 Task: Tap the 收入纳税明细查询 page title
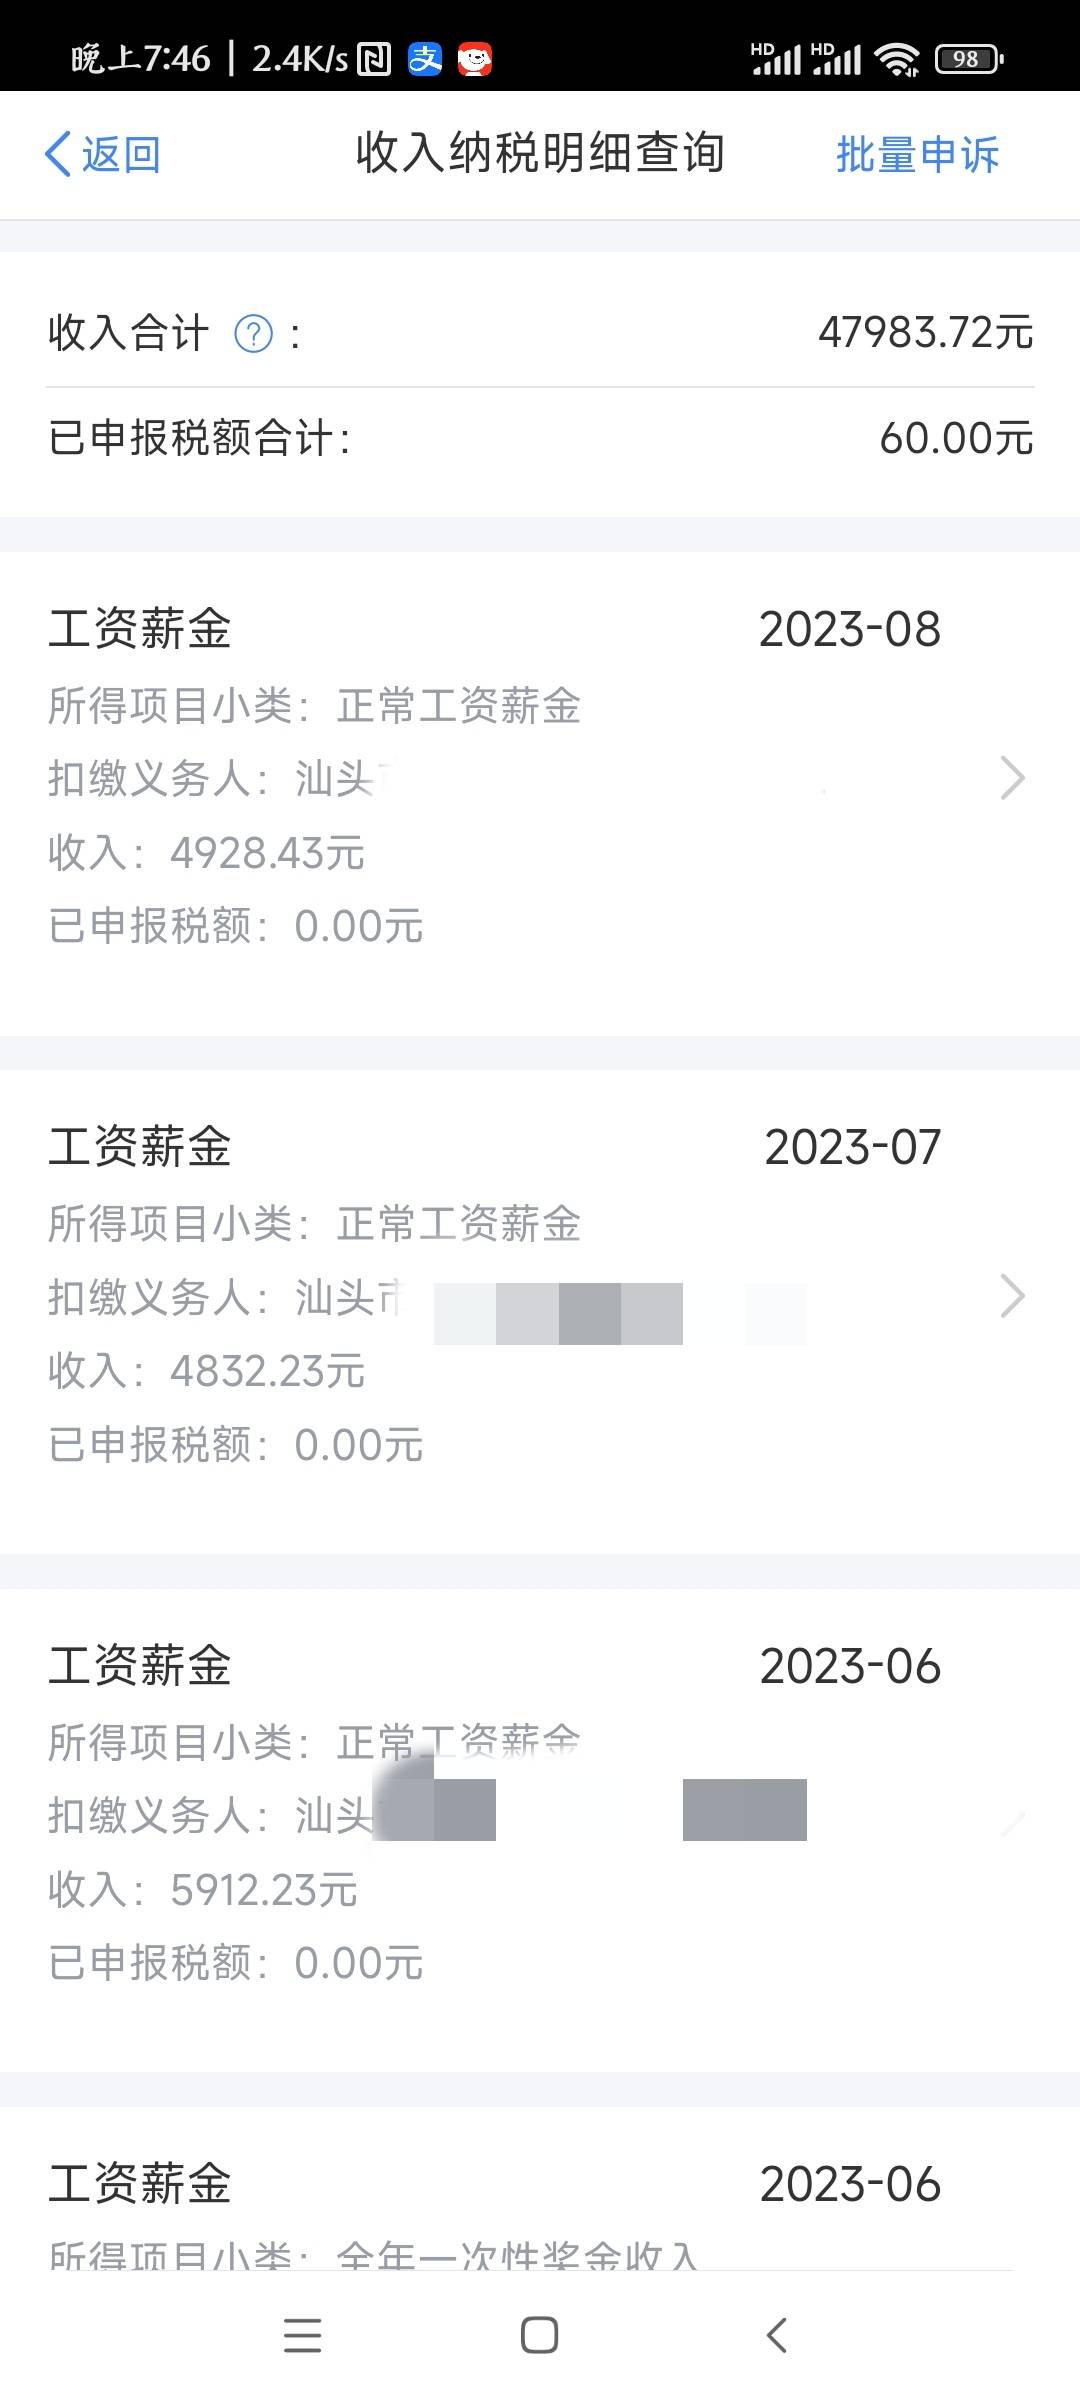point(540,154)
